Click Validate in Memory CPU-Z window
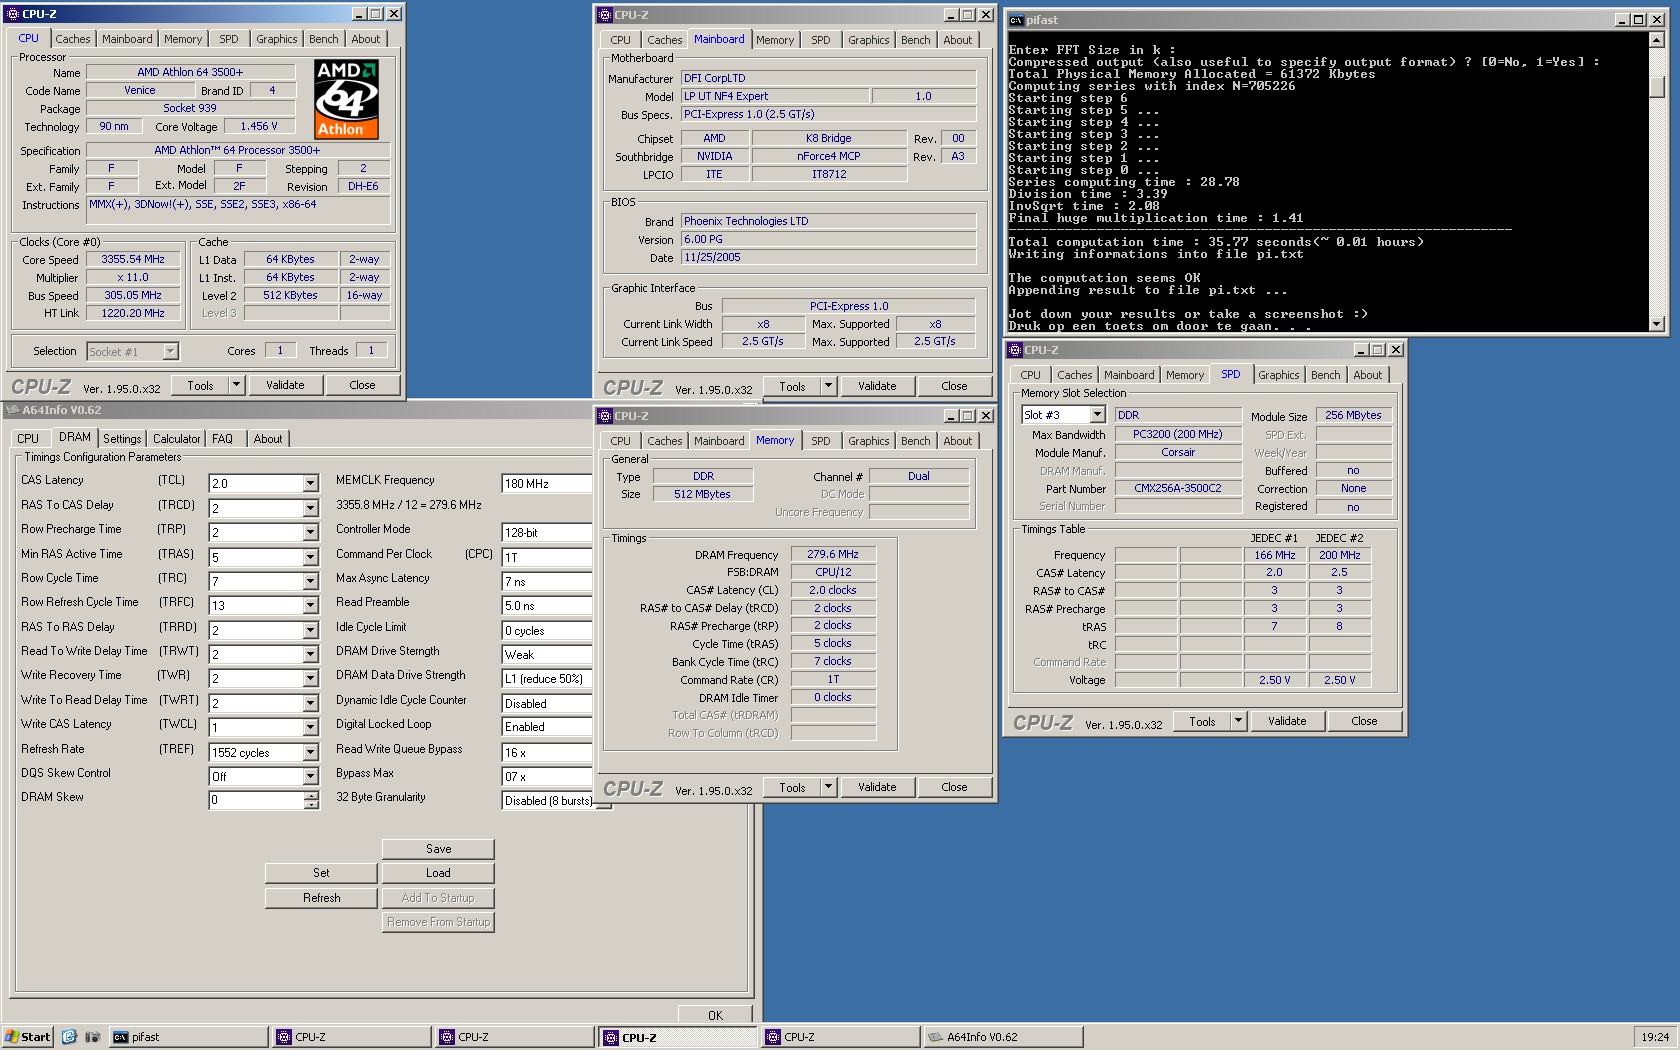This screenshot has width=1680, height=1050. click(x=877, y=787)
